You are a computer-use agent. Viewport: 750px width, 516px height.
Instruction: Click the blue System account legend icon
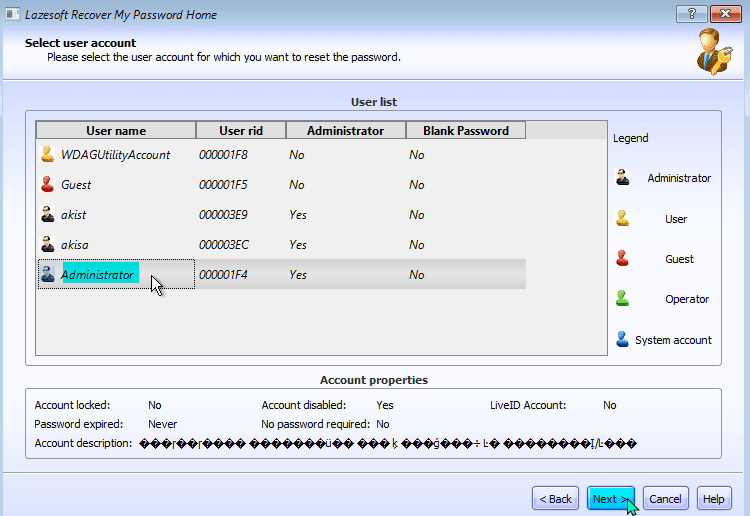pos(622,340)
